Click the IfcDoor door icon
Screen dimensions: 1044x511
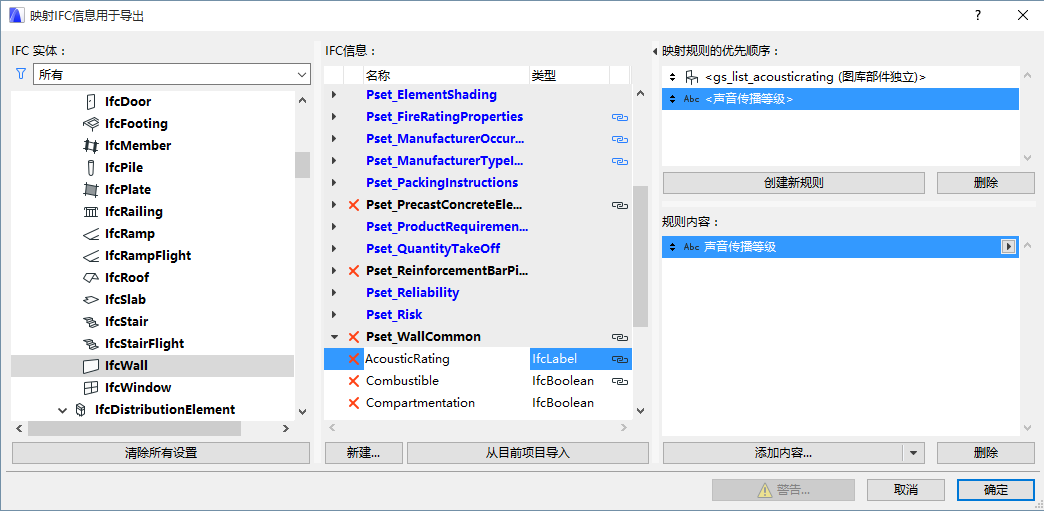coord(91,102)
